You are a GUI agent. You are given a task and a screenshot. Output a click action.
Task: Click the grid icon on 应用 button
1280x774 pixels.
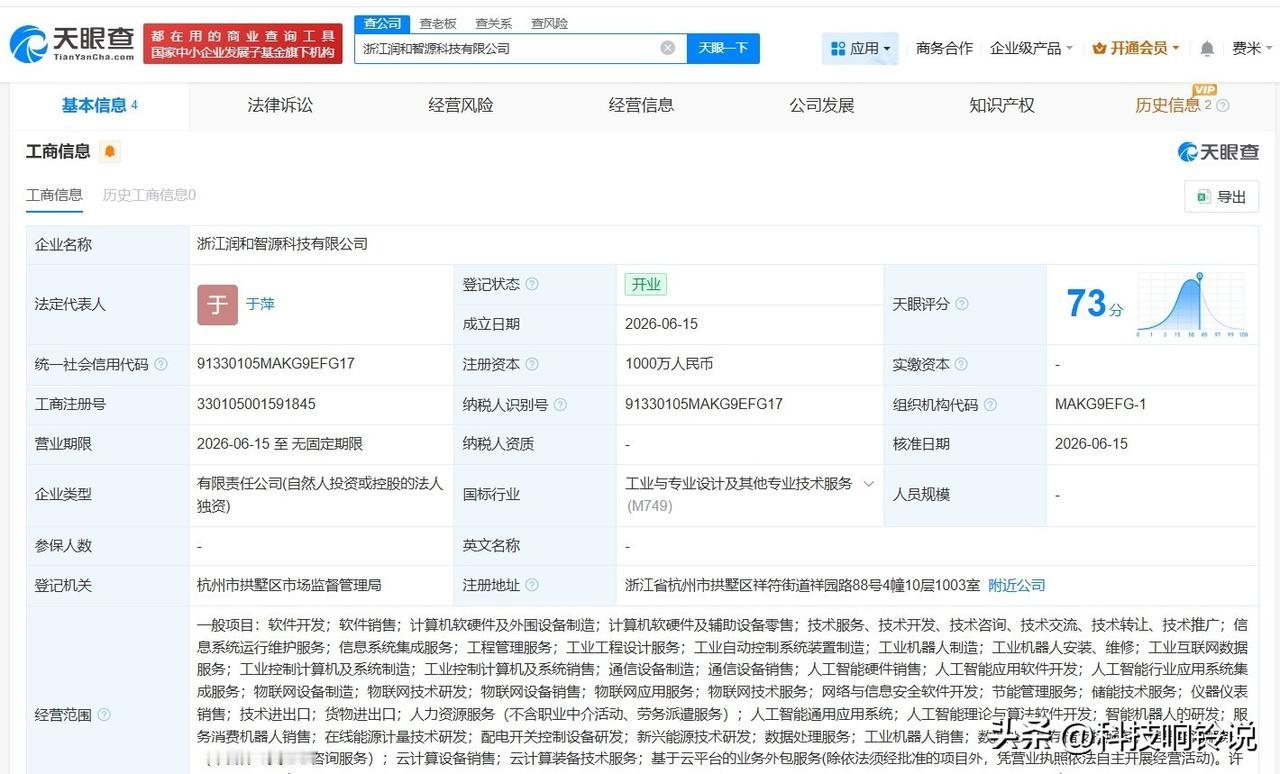[x=838, y=48]
